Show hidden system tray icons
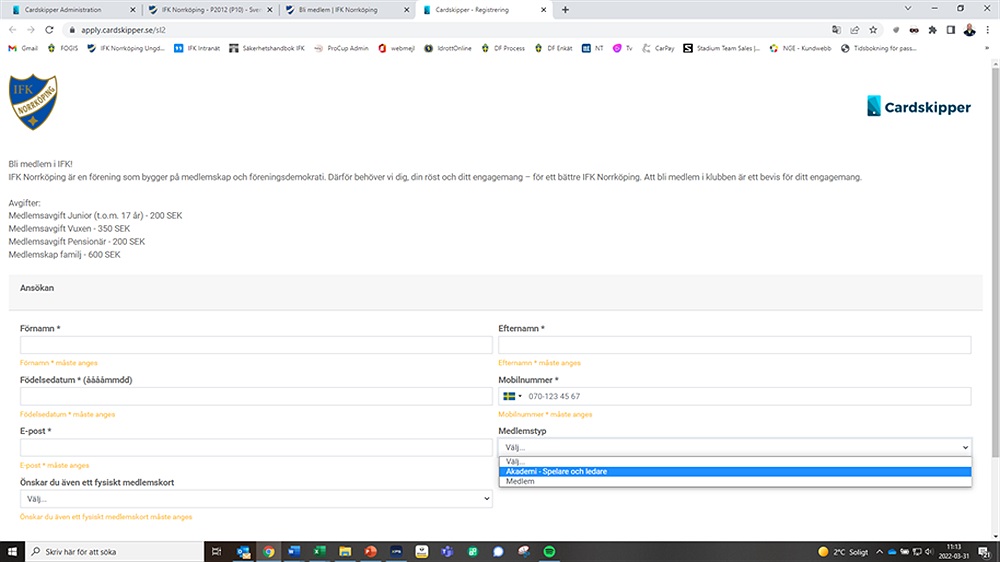1000x562 pixels. [x=879, y=552]
